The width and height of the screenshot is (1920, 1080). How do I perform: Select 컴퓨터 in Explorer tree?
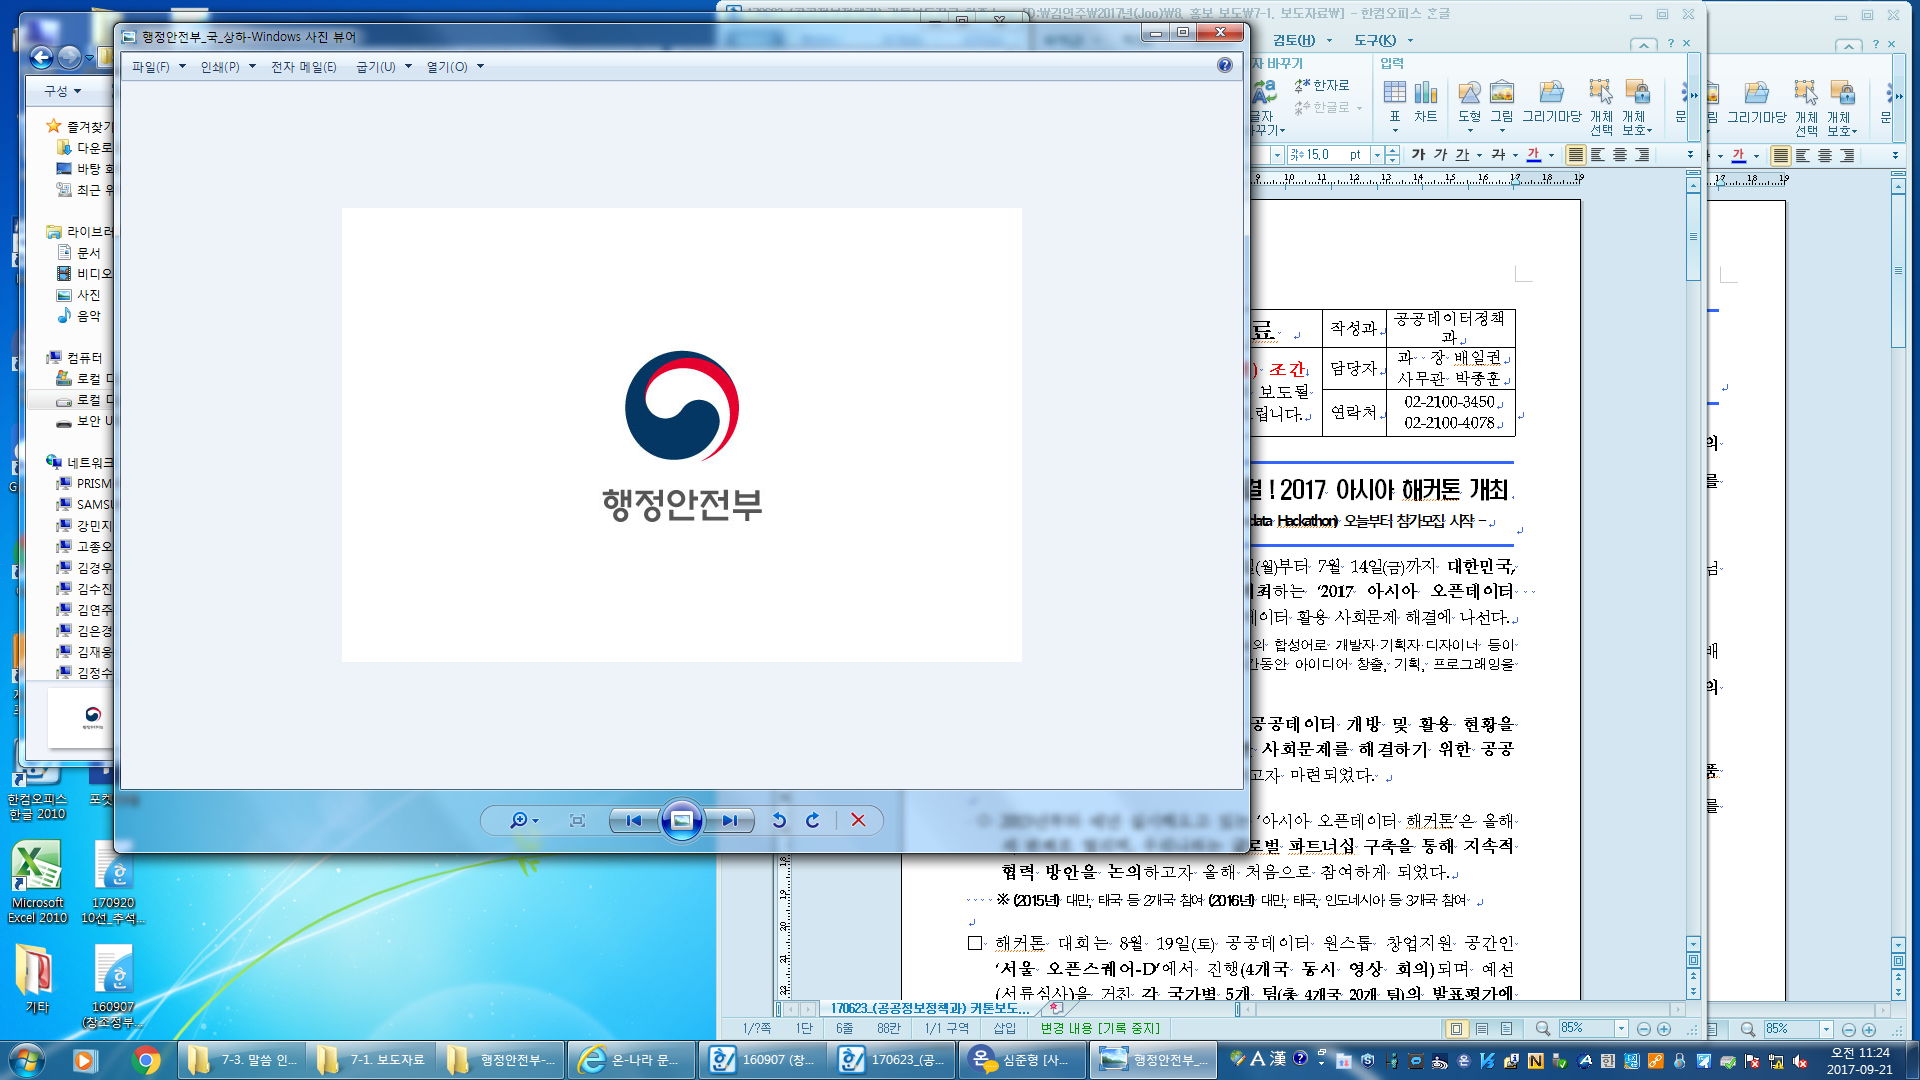pos(75,358)
